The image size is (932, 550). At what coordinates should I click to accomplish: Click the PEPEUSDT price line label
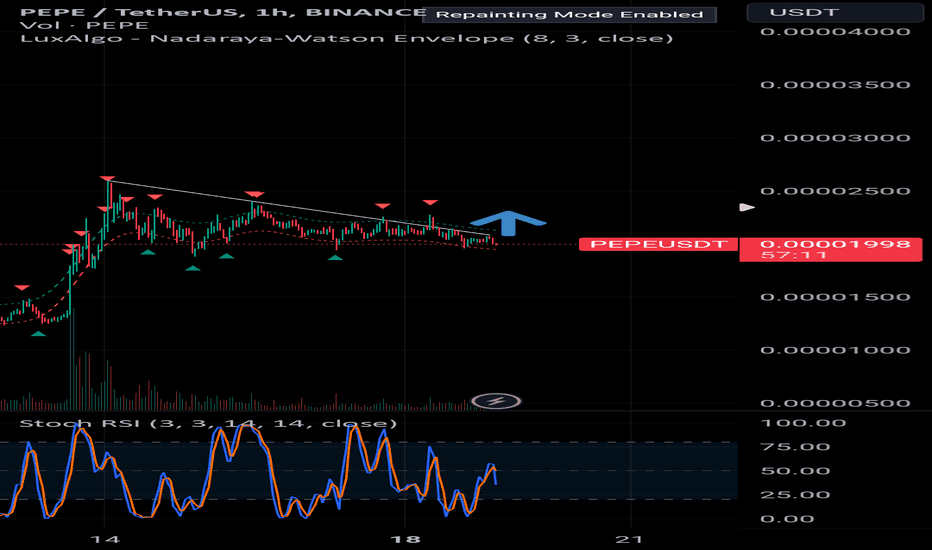[658, 244]
